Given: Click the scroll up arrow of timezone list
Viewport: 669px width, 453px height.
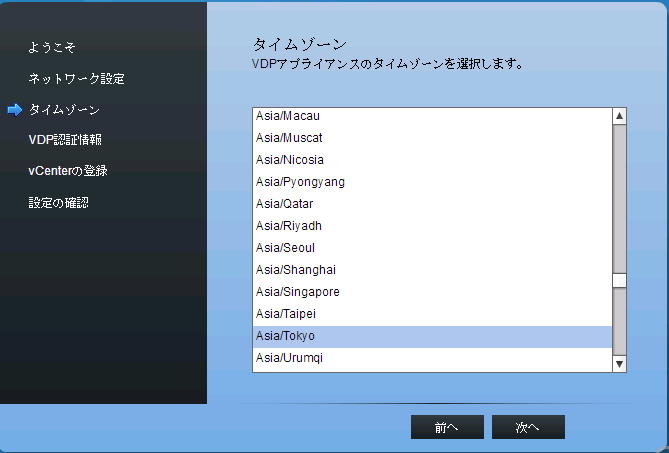Looking at the screenshot, I should click(619, 116).
